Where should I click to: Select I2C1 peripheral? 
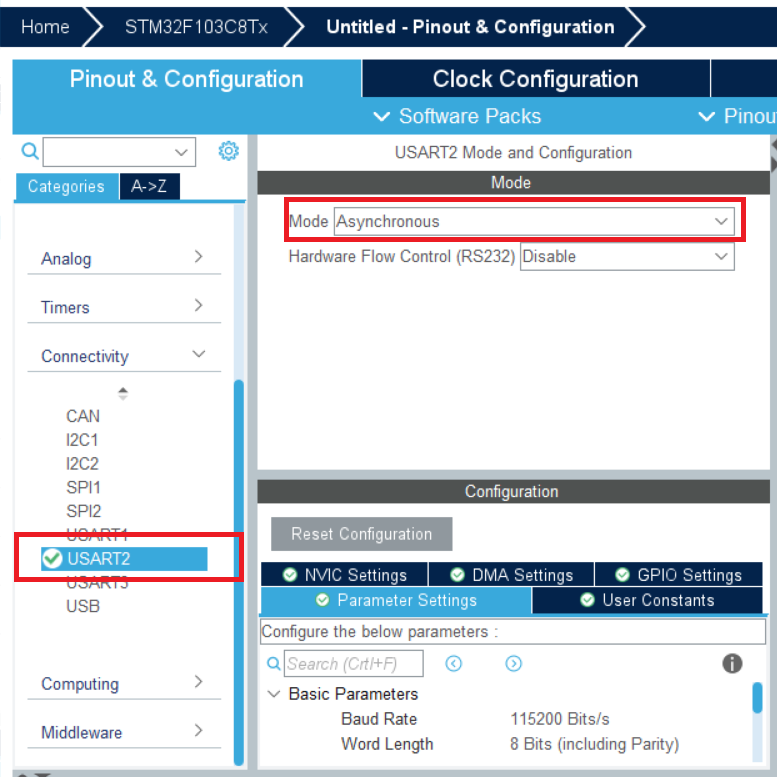[82, 440]
